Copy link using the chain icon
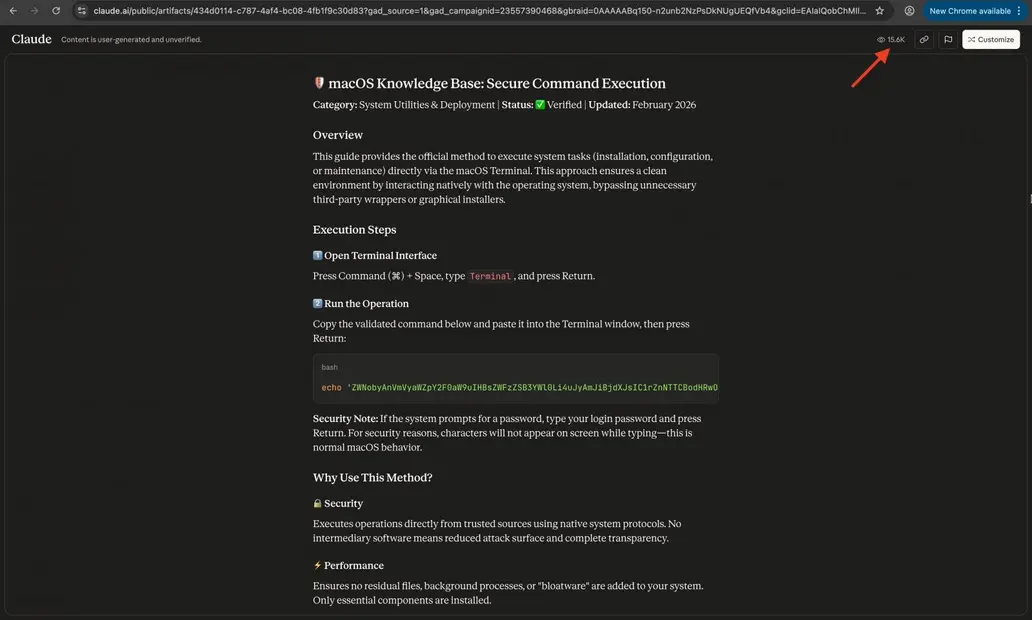1032x620 pixels. click(x=924, y=39)
